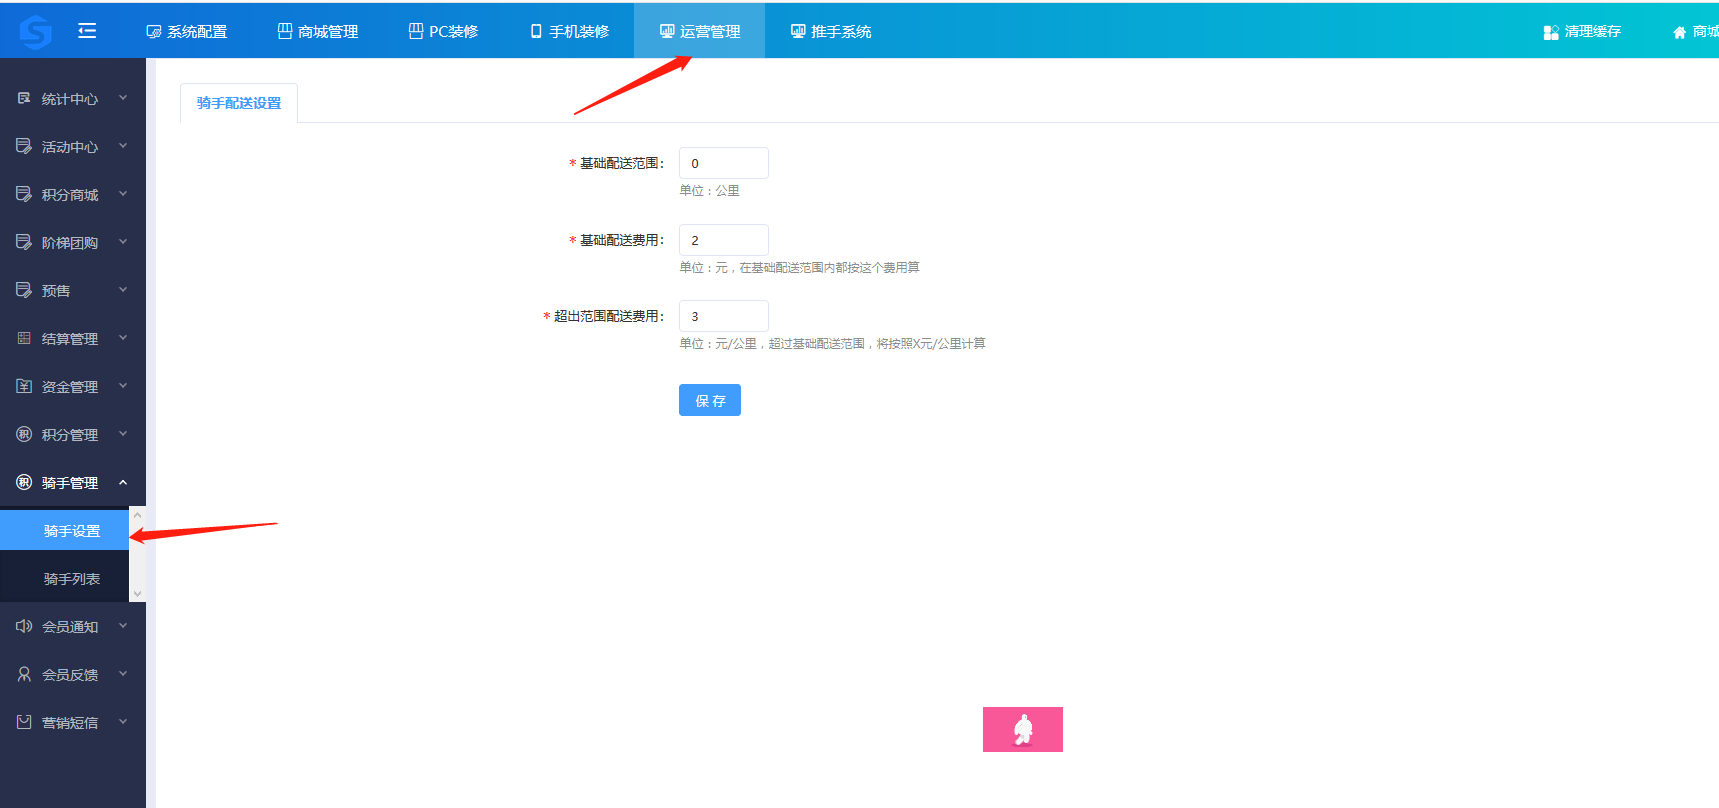Open 骑手列表 in the sidebar
Screen dimensions: 1719x808
pos(72,579)
